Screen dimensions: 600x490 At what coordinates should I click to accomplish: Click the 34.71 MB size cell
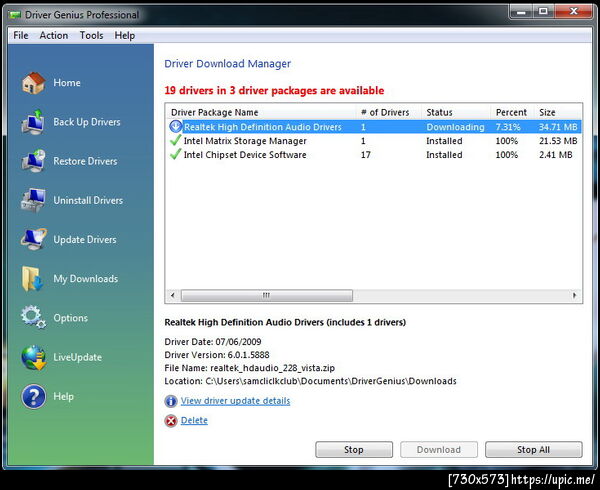pyautogui.click(x=558, y=127)
